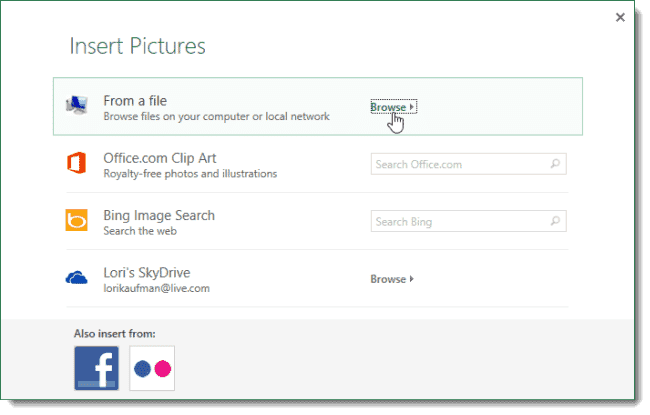Click the orange Office.com logo icon
The height and width of the screenshot is (415, 650).
(x=77, y=164)
